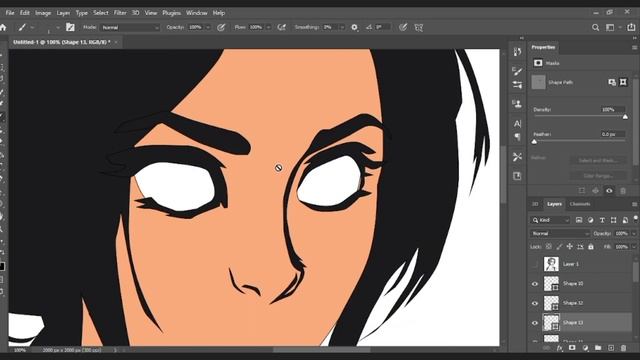Open the Brushes panel icon
The width and height of the screenshot is (640, 360).
point(517,71)
